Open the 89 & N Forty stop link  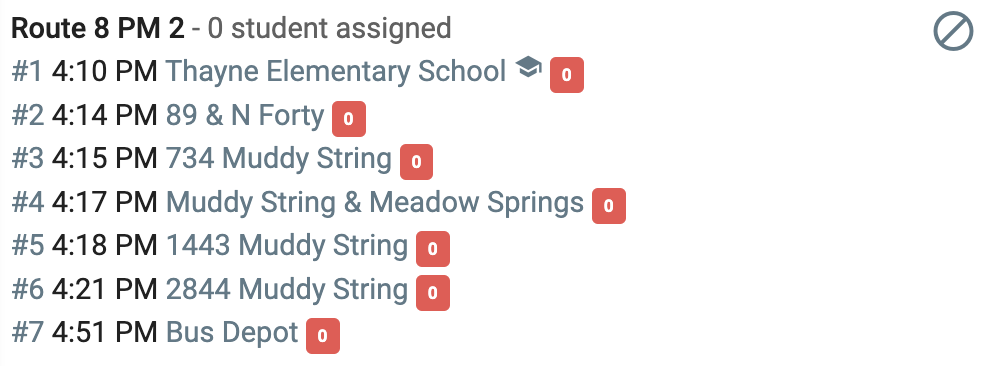coord(245,116)
